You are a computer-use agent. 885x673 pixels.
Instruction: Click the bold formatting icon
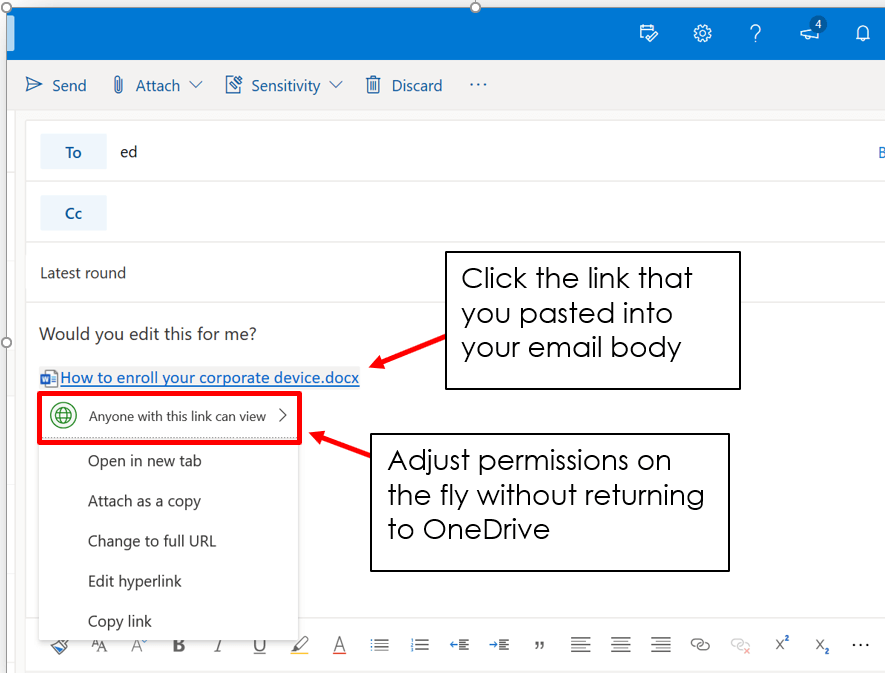click(x=179, y=645)
